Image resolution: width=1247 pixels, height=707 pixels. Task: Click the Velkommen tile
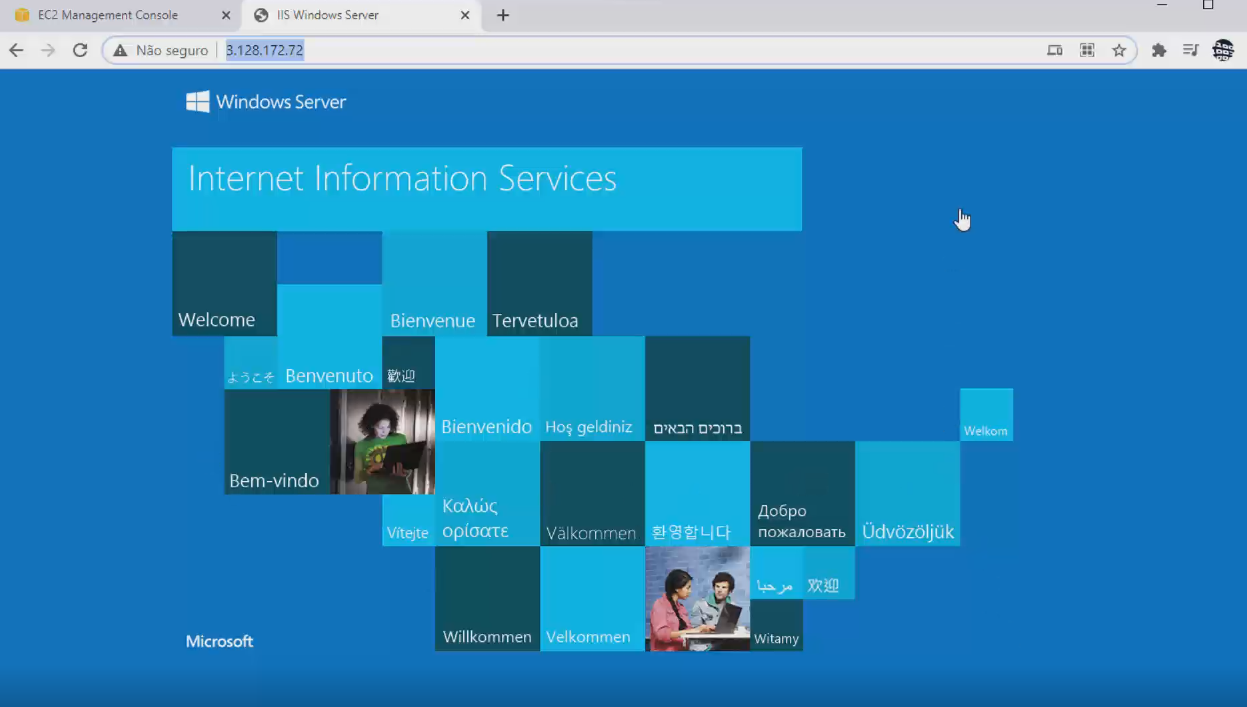click(592, 599)
